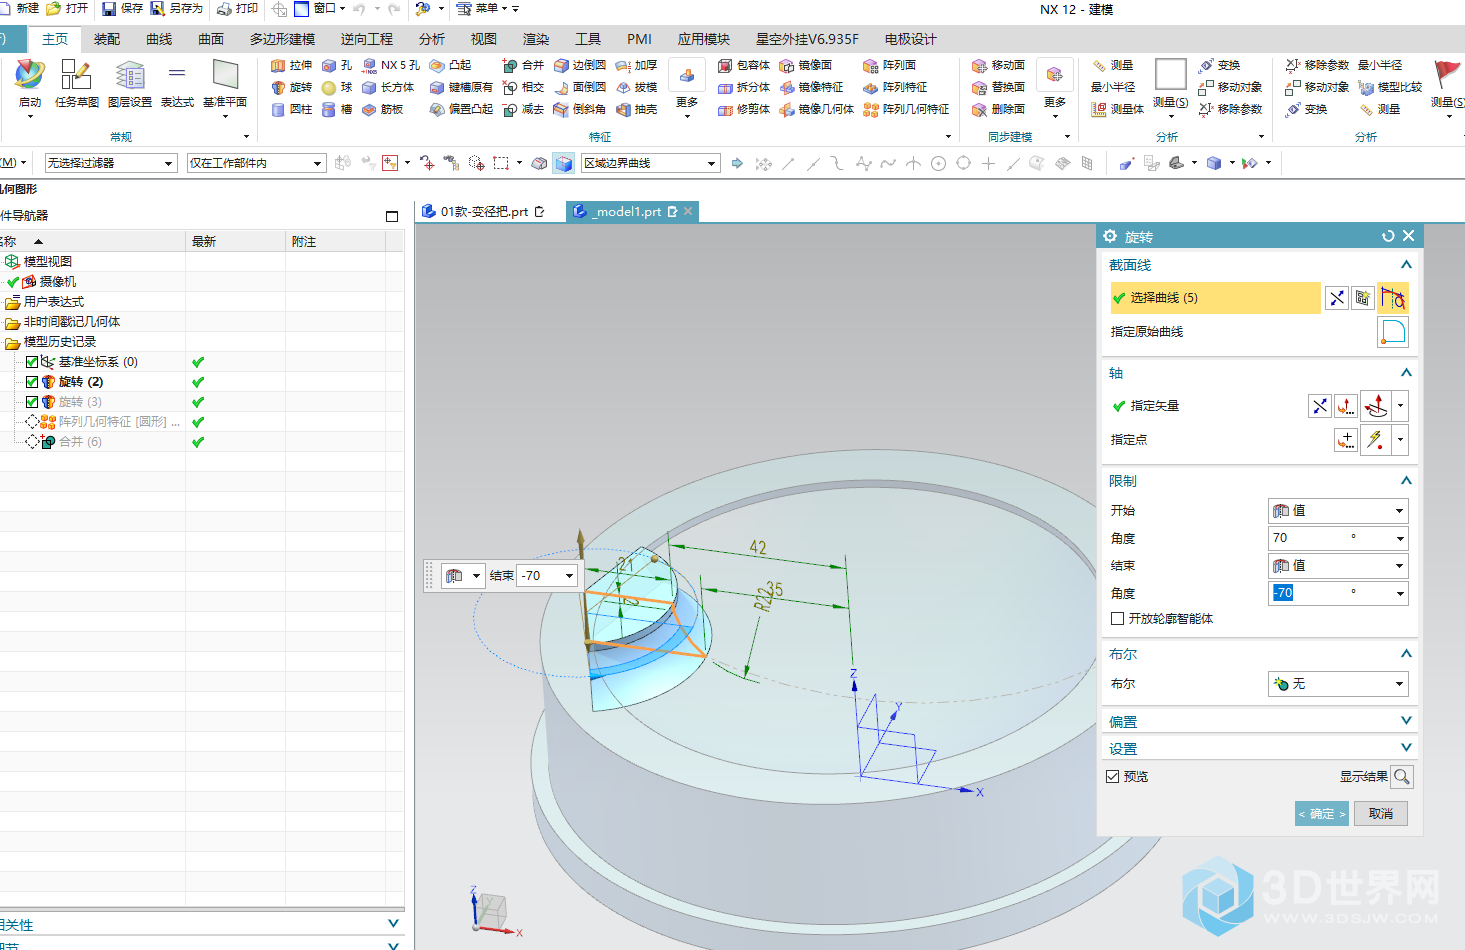
Task: Toggle checkbox for 旋转 (3) feature
Action: 32,402
